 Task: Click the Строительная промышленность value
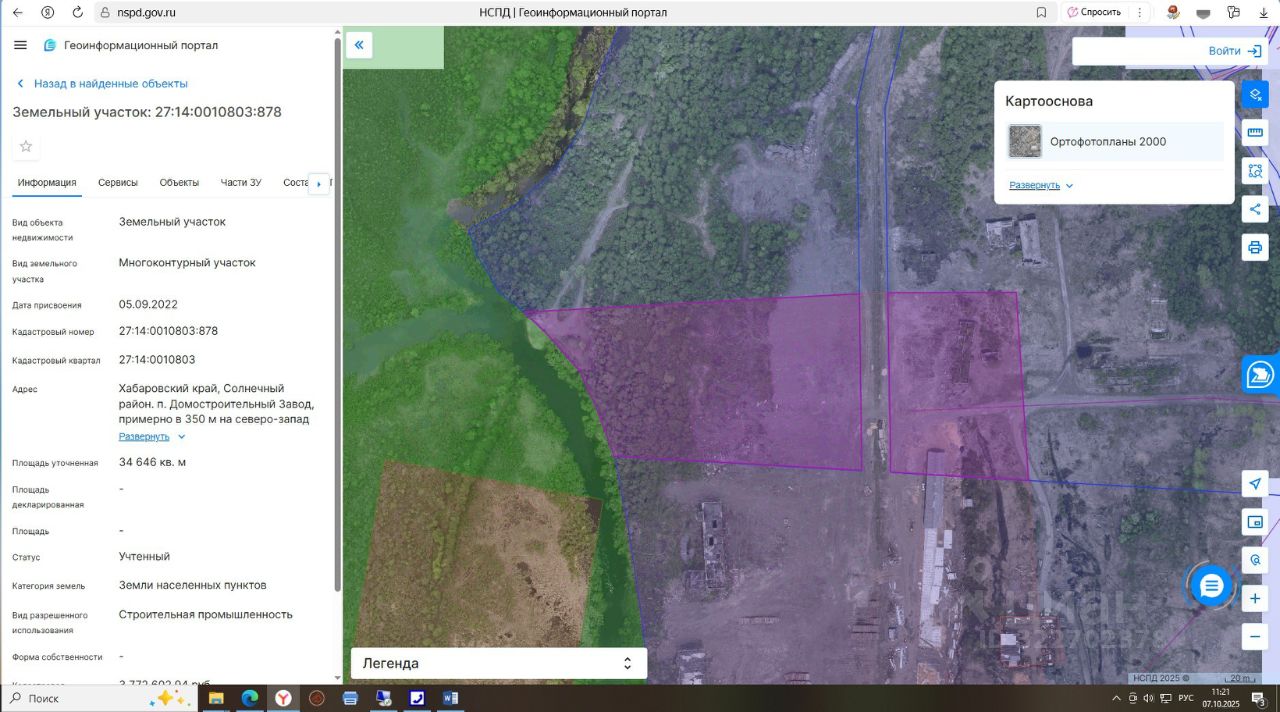206,614
